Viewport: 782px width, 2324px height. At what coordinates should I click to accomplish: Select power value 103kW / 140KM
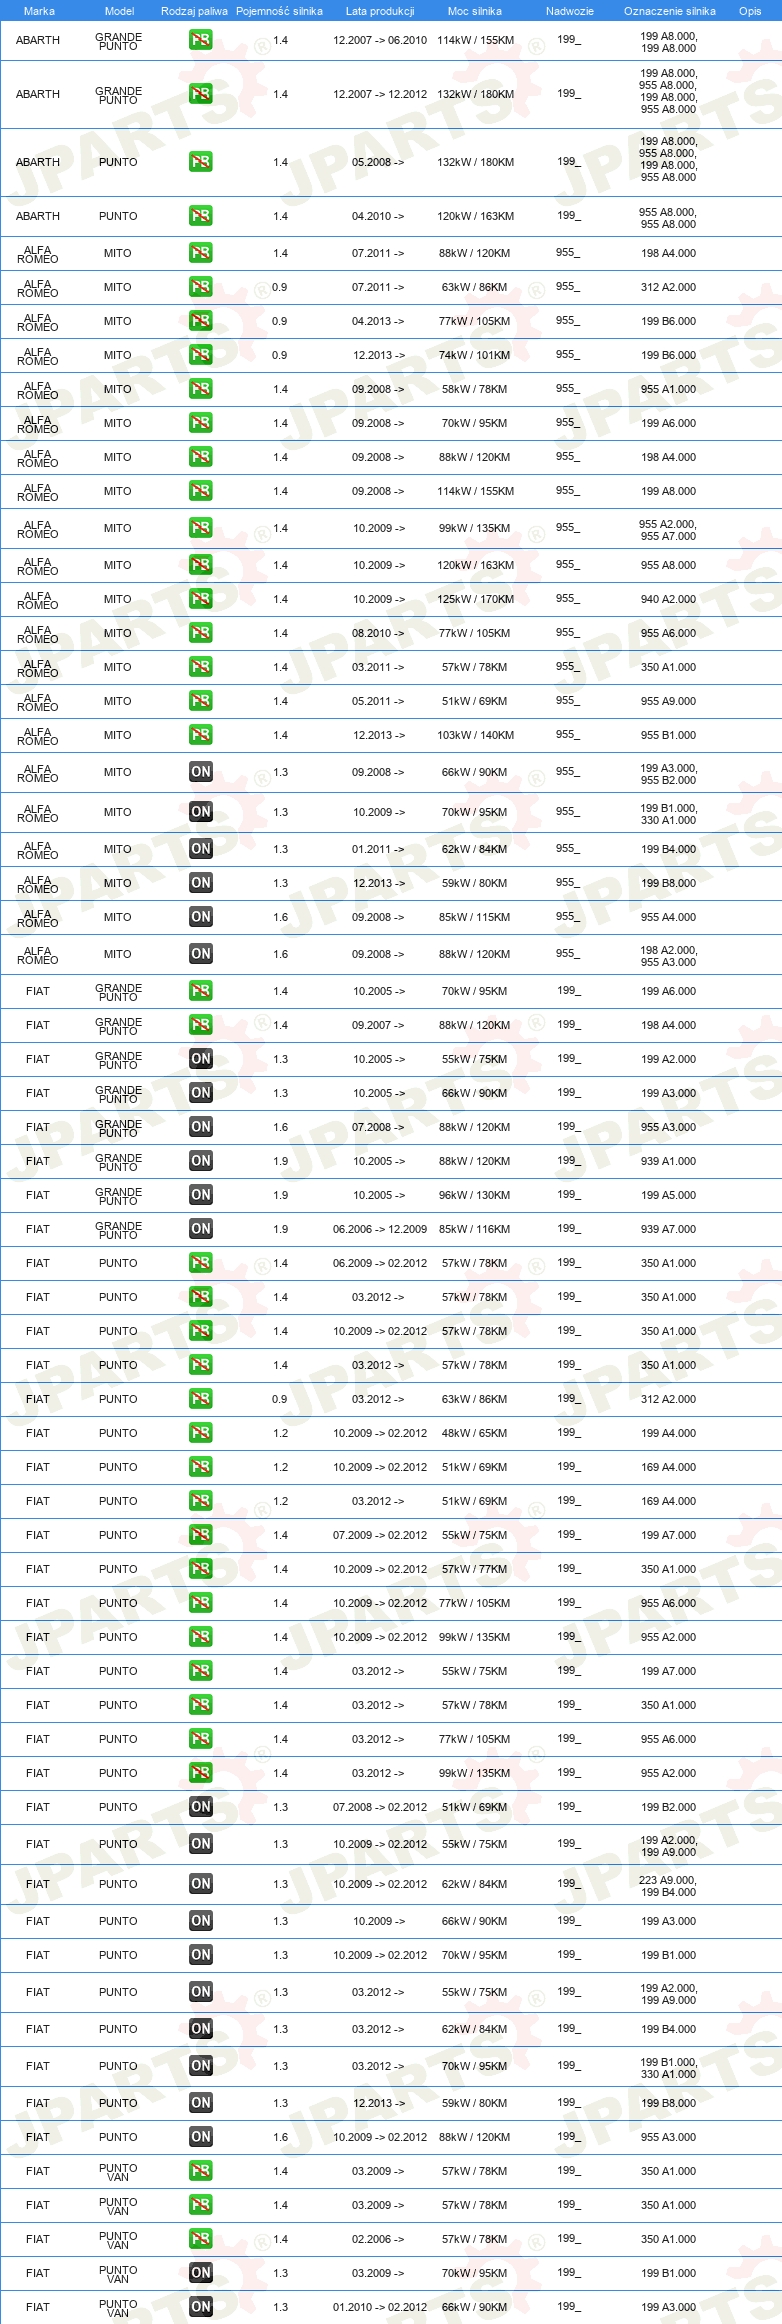(x=475, y=735)
